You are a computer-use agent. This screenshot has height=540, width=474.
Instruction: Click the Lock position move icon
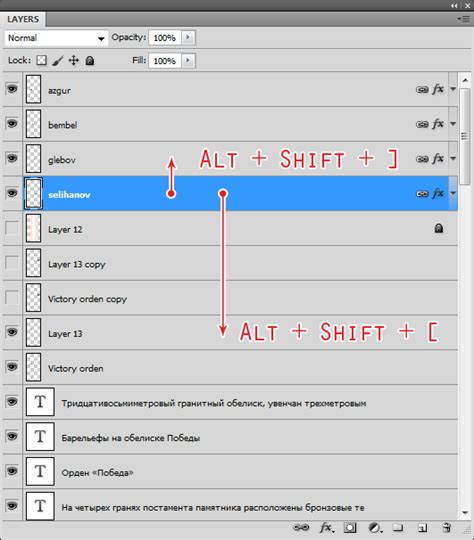pyautogui.click(x=73, y=61)
